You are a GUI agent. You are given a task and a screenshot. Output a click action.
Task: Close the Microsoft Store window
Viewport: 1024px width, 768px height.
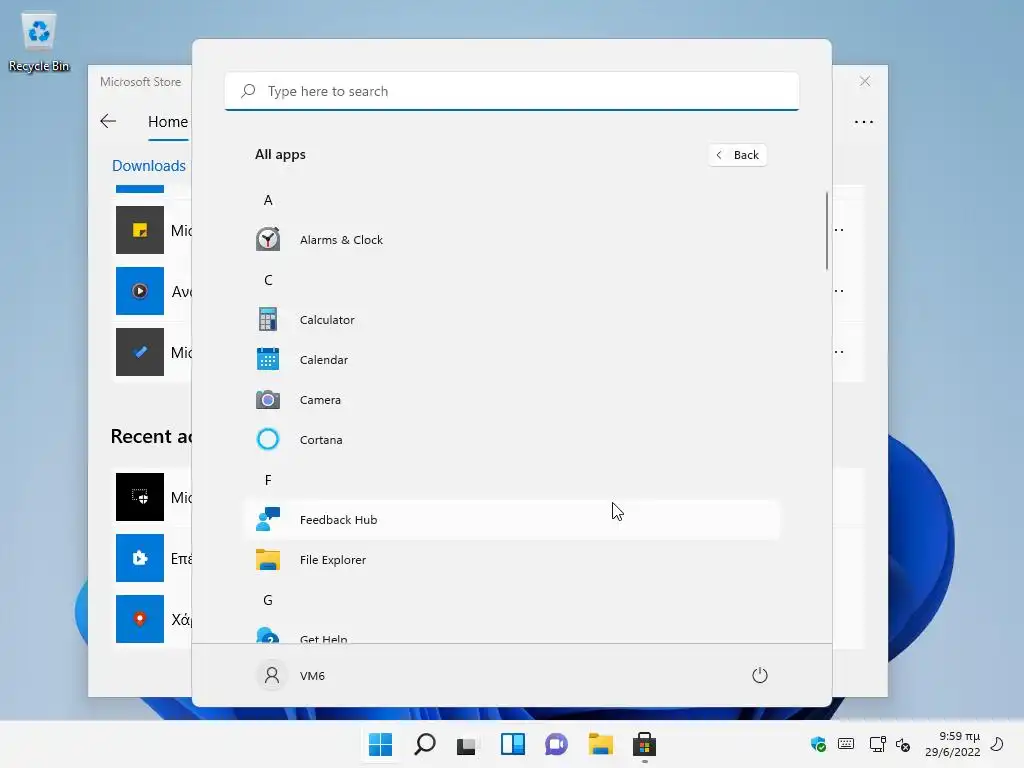(865, 81)
